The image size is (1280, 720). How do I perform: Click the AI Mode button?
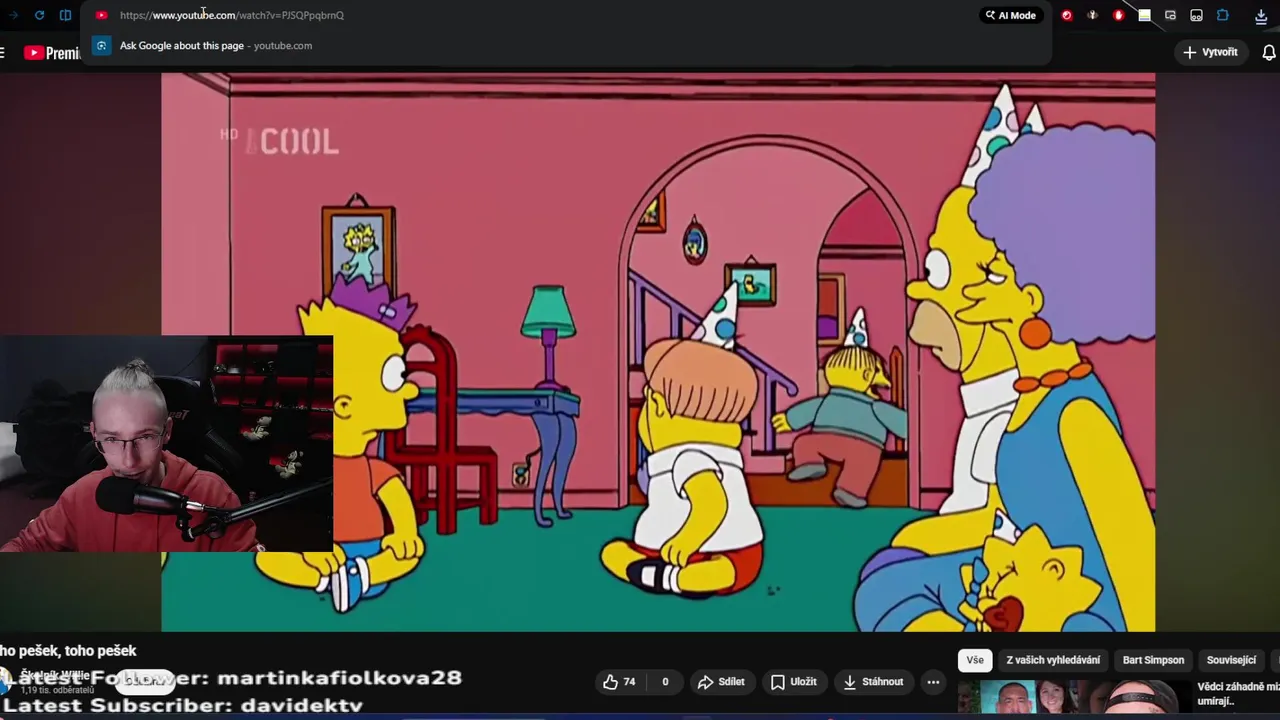coord(1010,15)
